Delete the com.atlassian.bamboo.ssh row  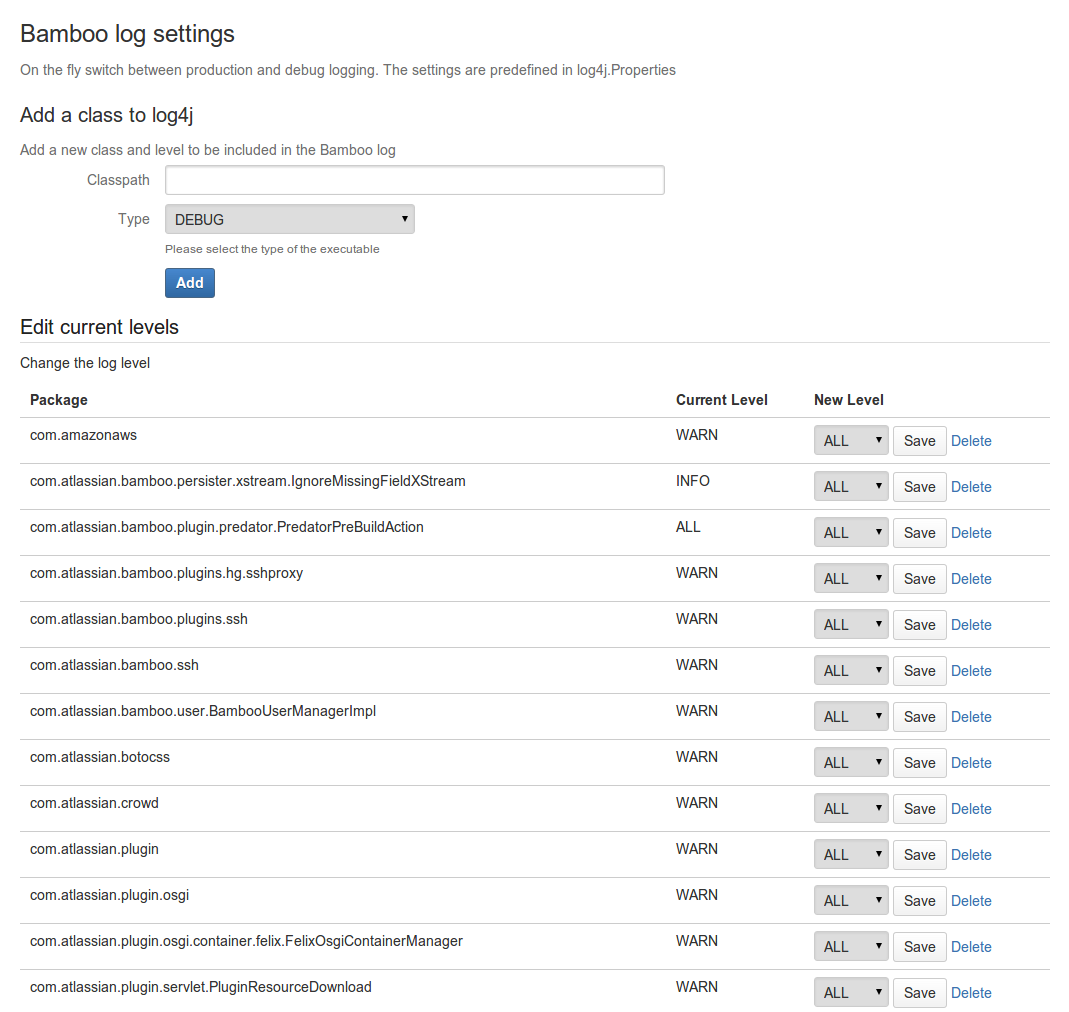point(971,671)
